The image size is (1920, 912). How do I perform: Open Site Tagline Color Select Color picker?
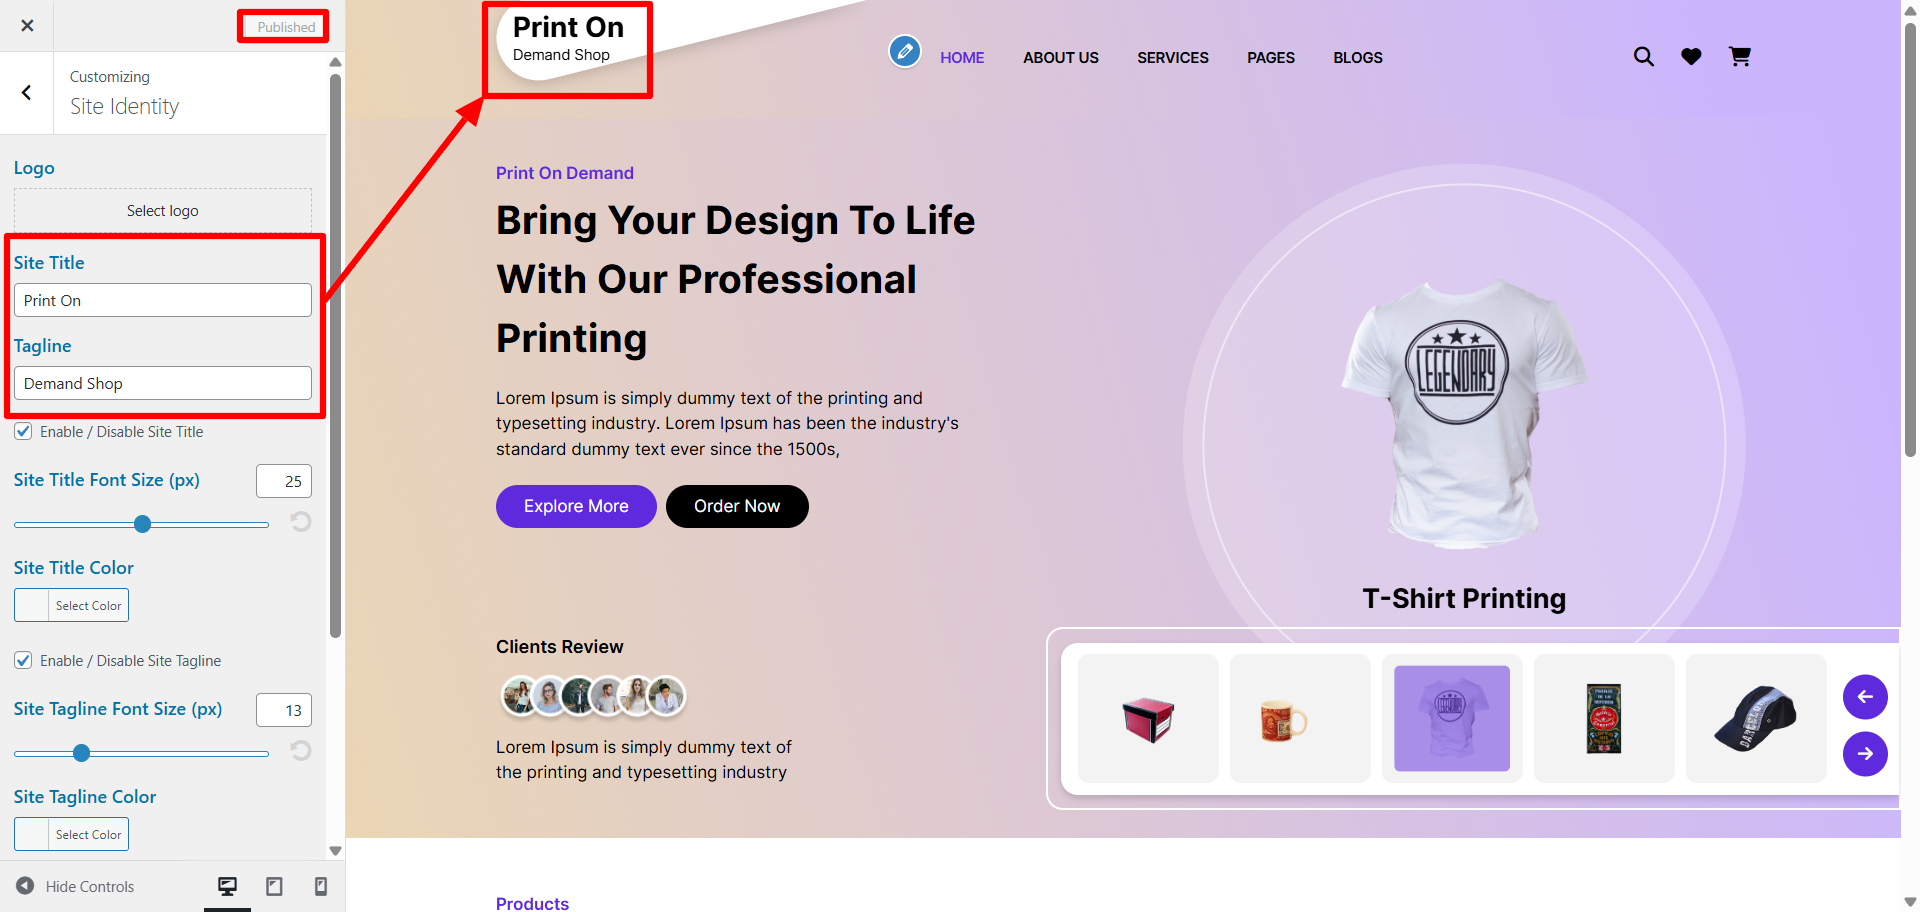pyautogui.click(x=71, y=834)
